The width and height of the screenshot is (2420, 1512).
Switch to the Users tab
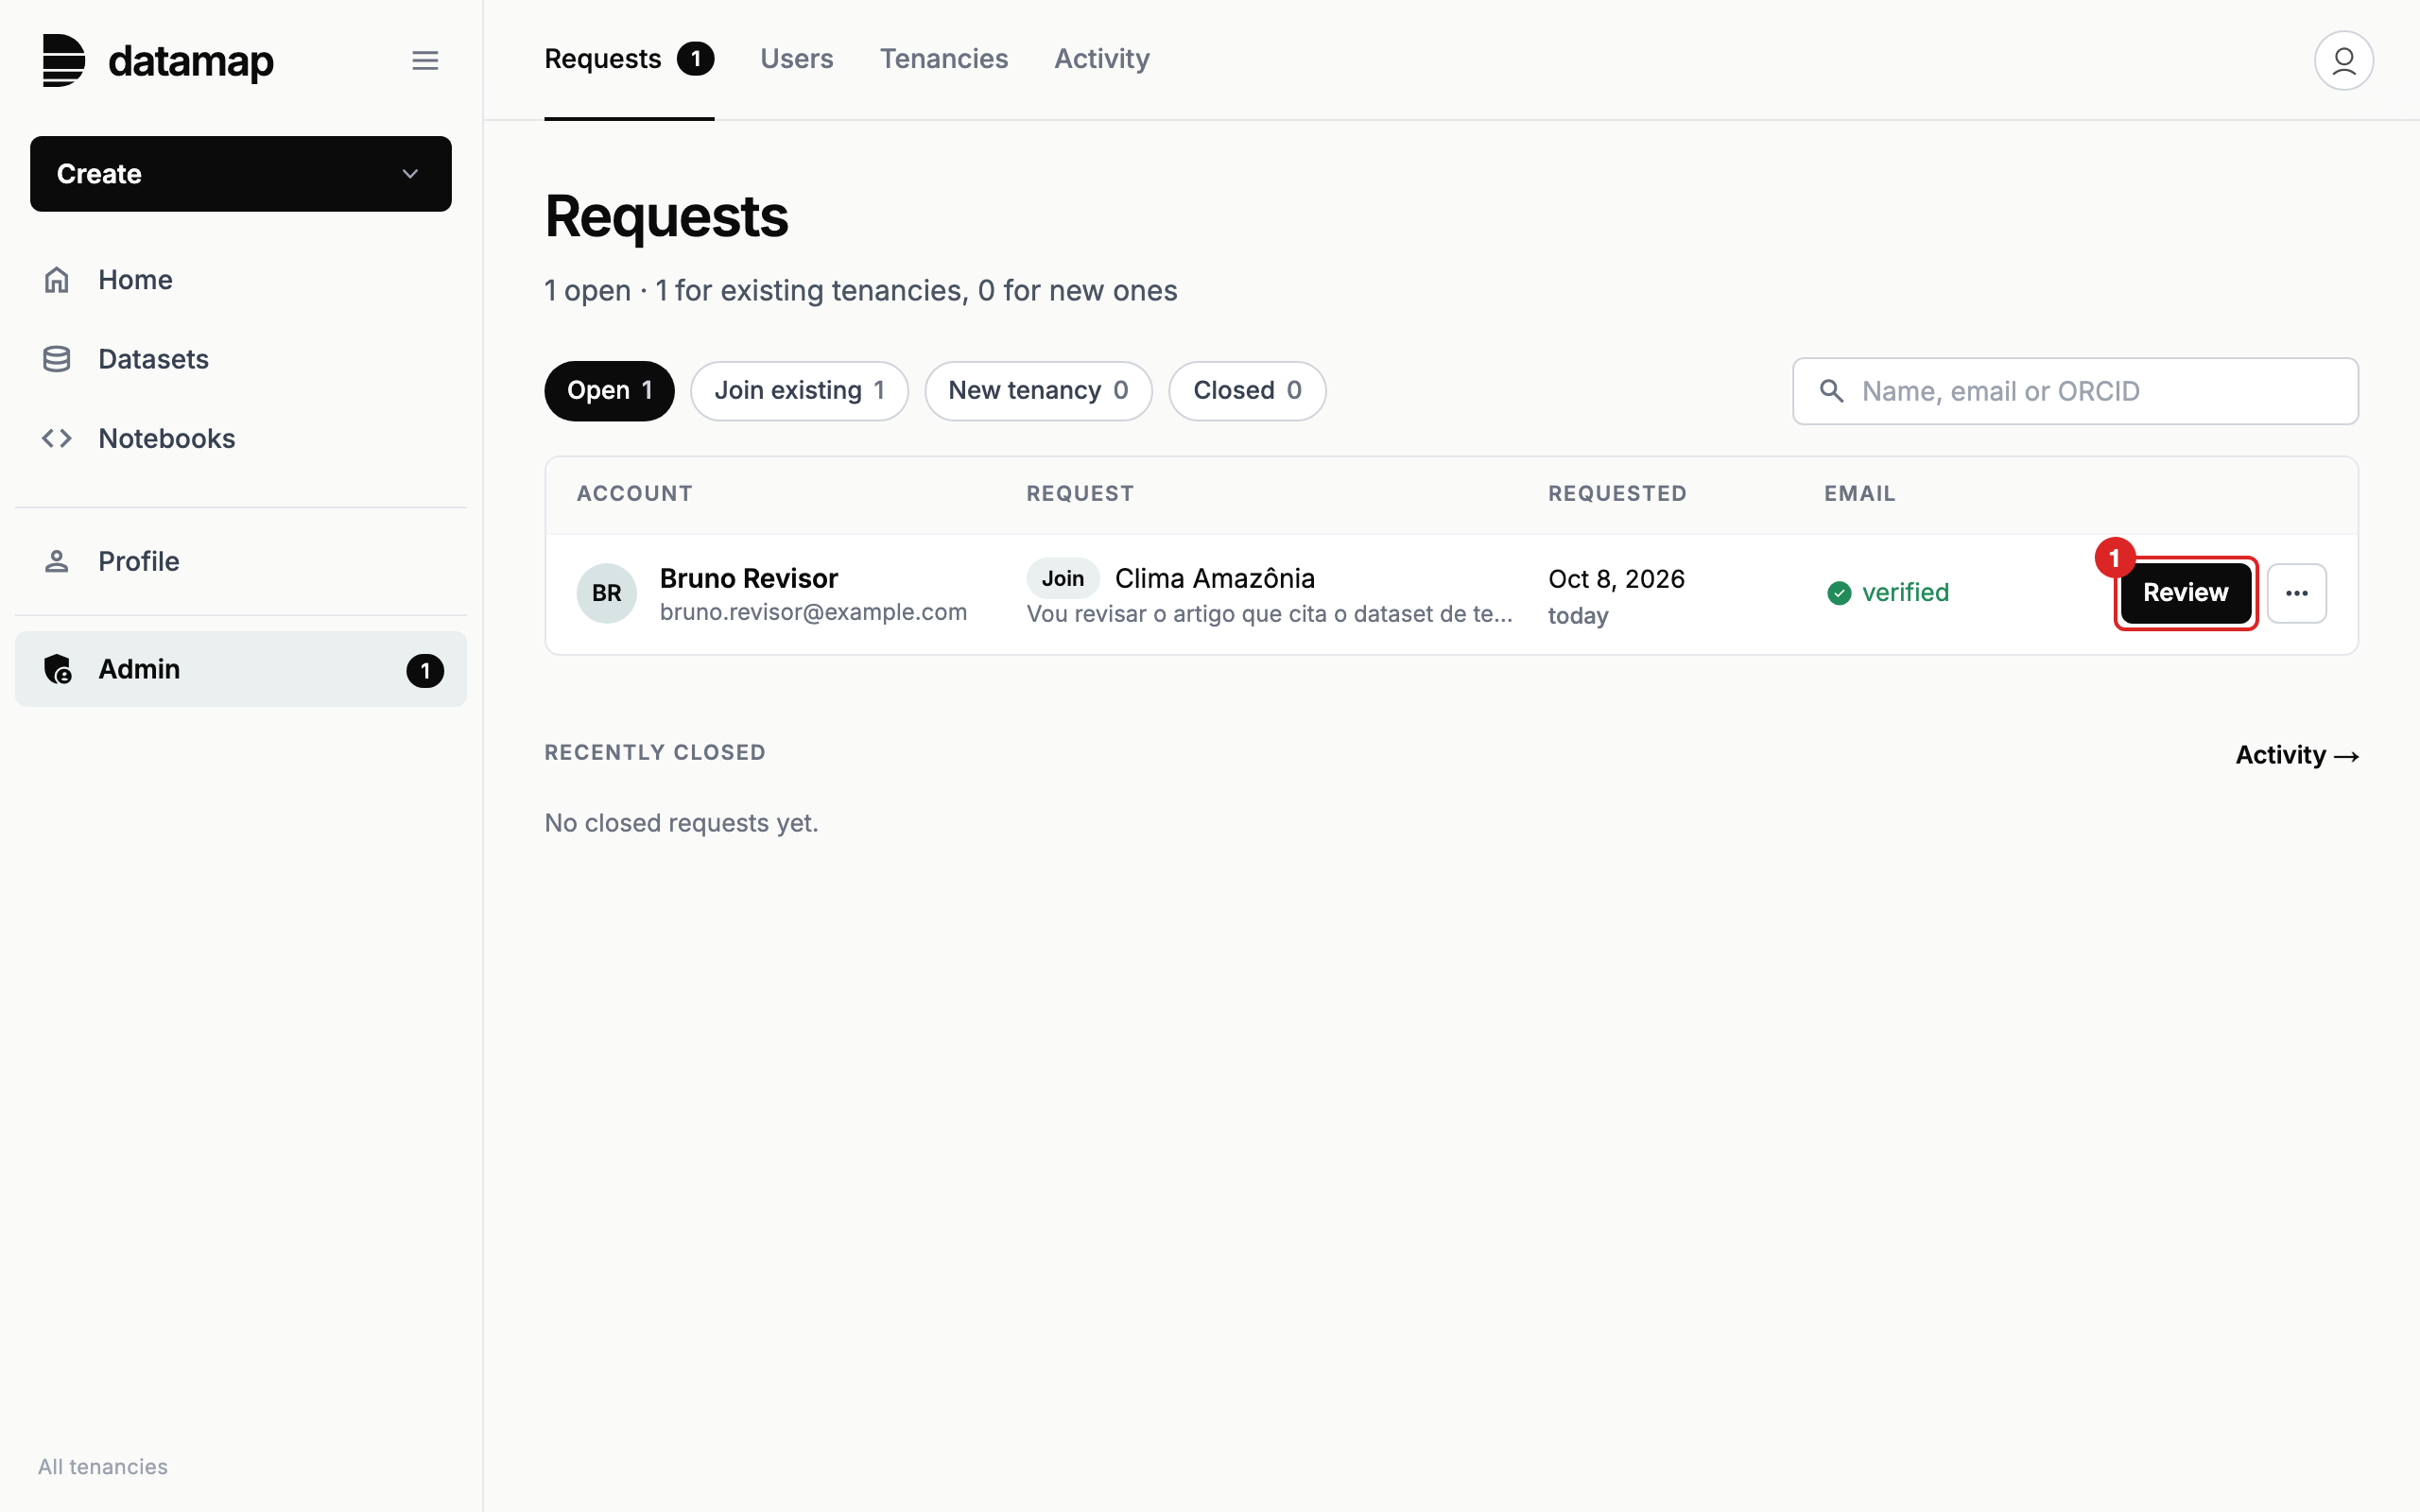coord(796,59)
